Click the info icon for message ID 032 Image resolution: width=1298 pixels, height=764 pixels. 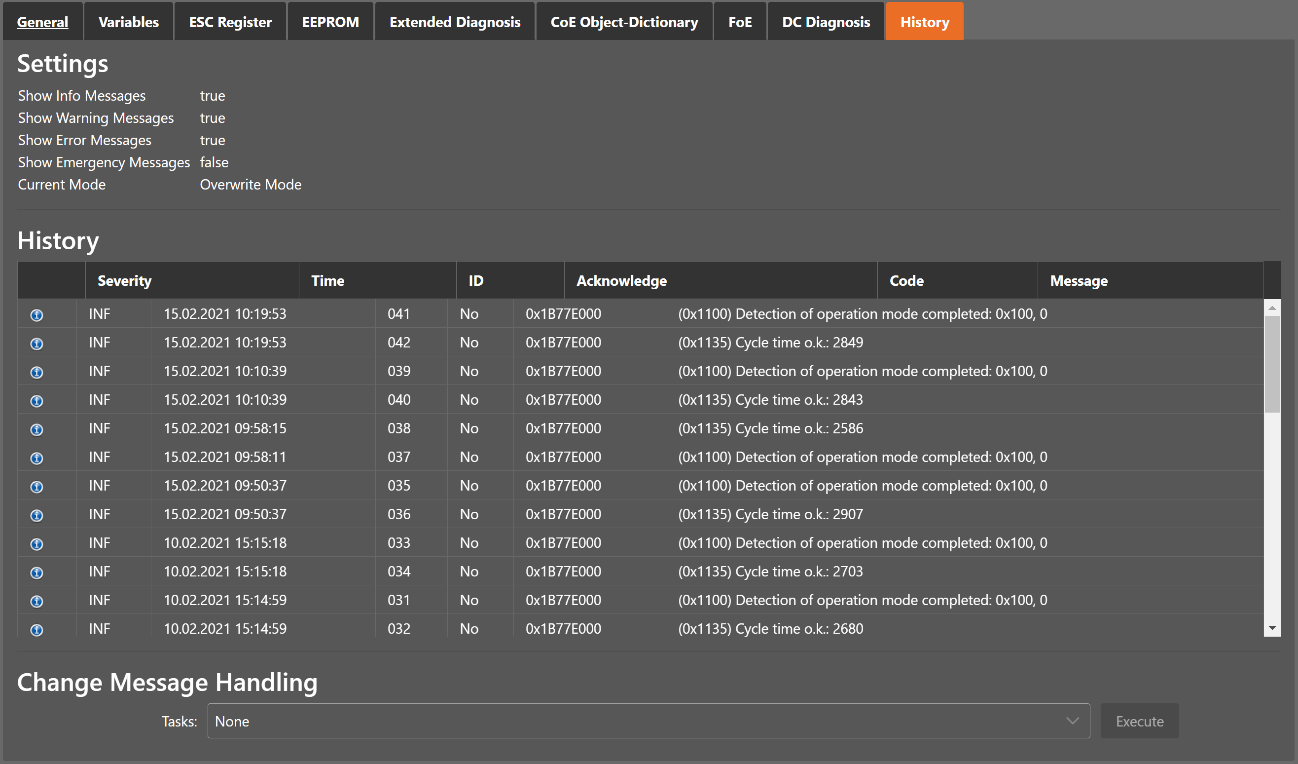pos(37,630)
